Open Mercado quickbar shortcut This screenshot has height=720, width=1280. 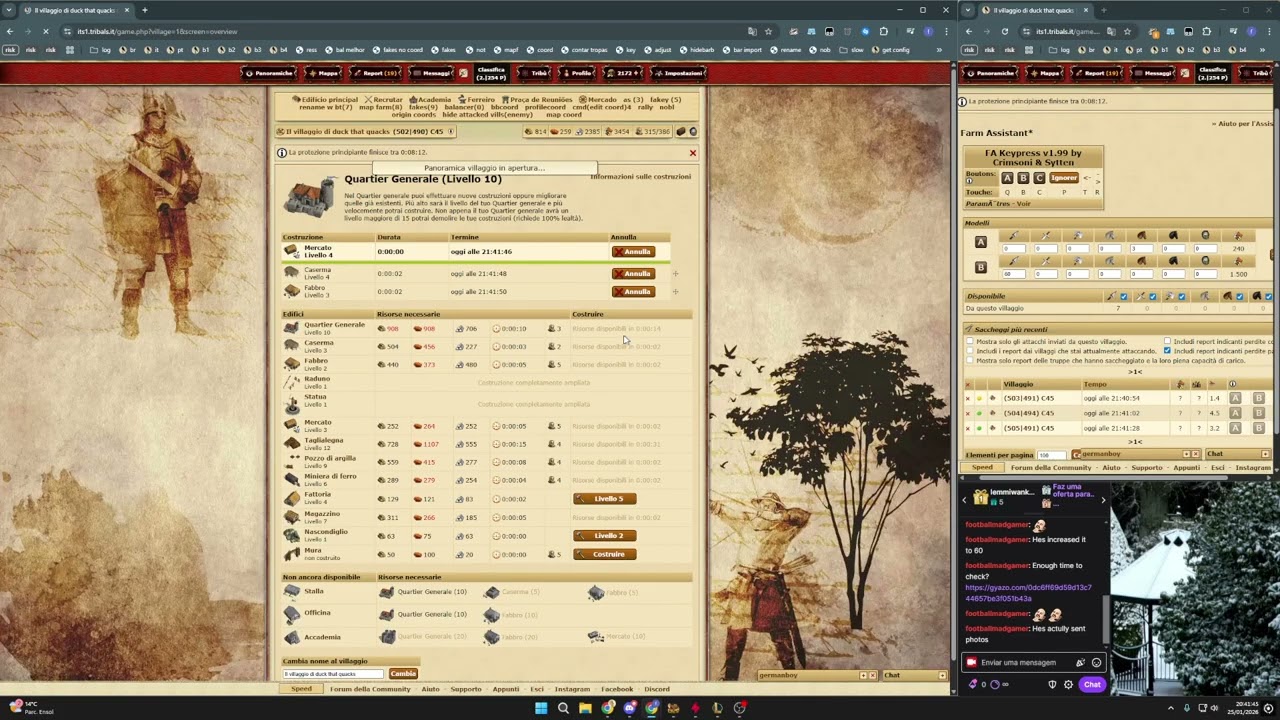(597, 100)
